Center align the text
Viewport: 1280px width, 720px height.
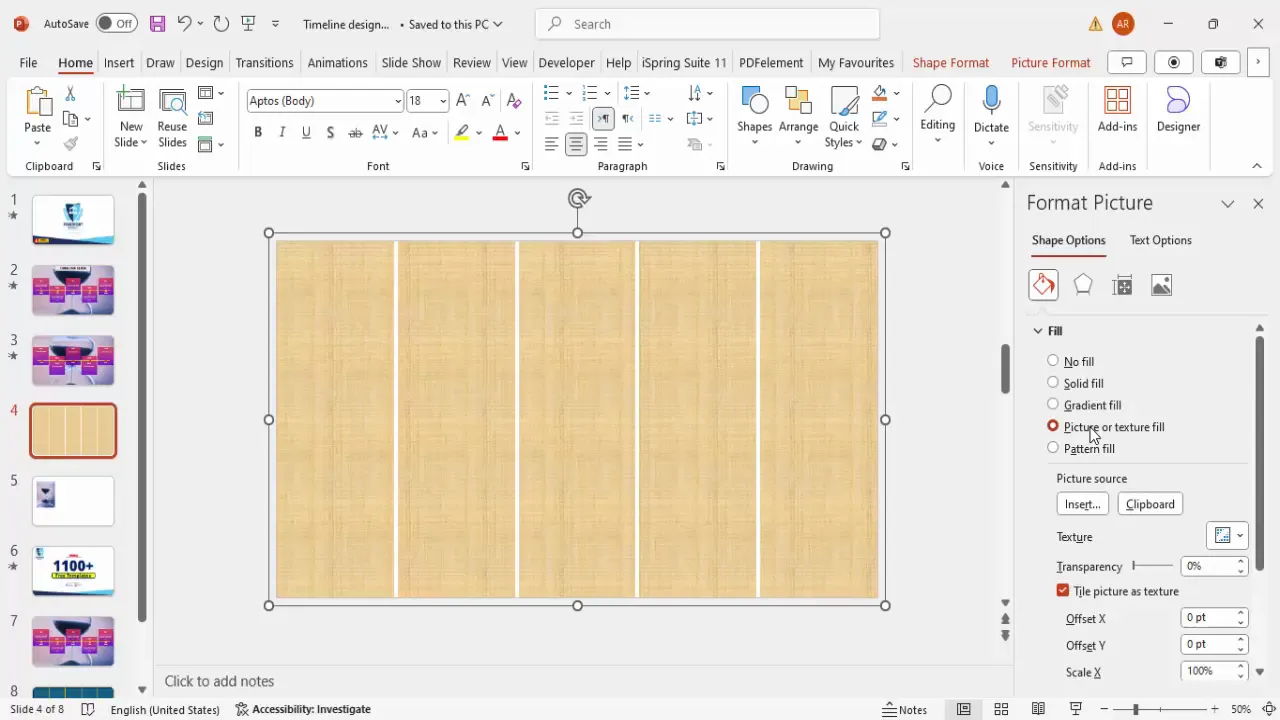576,144
